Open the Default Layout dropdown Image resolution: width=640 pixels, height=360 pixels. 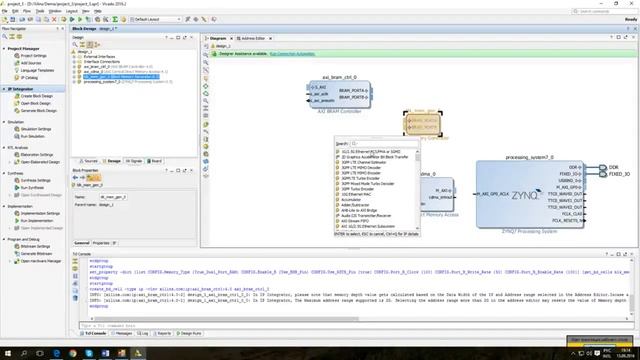click(156, 20)
